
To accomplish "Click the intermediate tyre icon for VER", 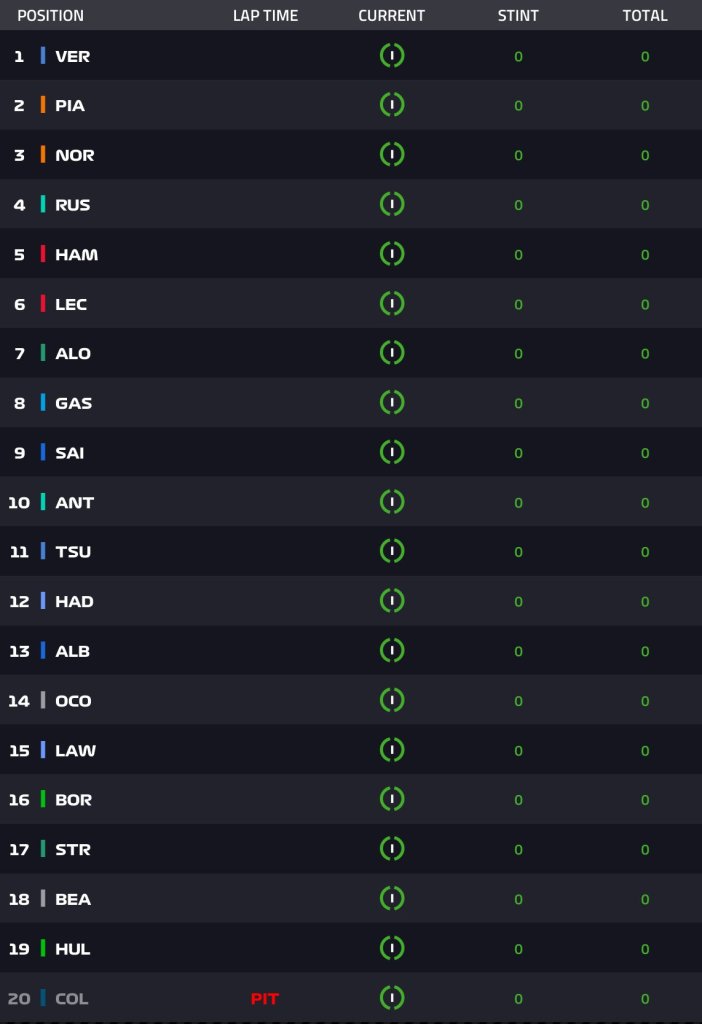I will 392,56.
